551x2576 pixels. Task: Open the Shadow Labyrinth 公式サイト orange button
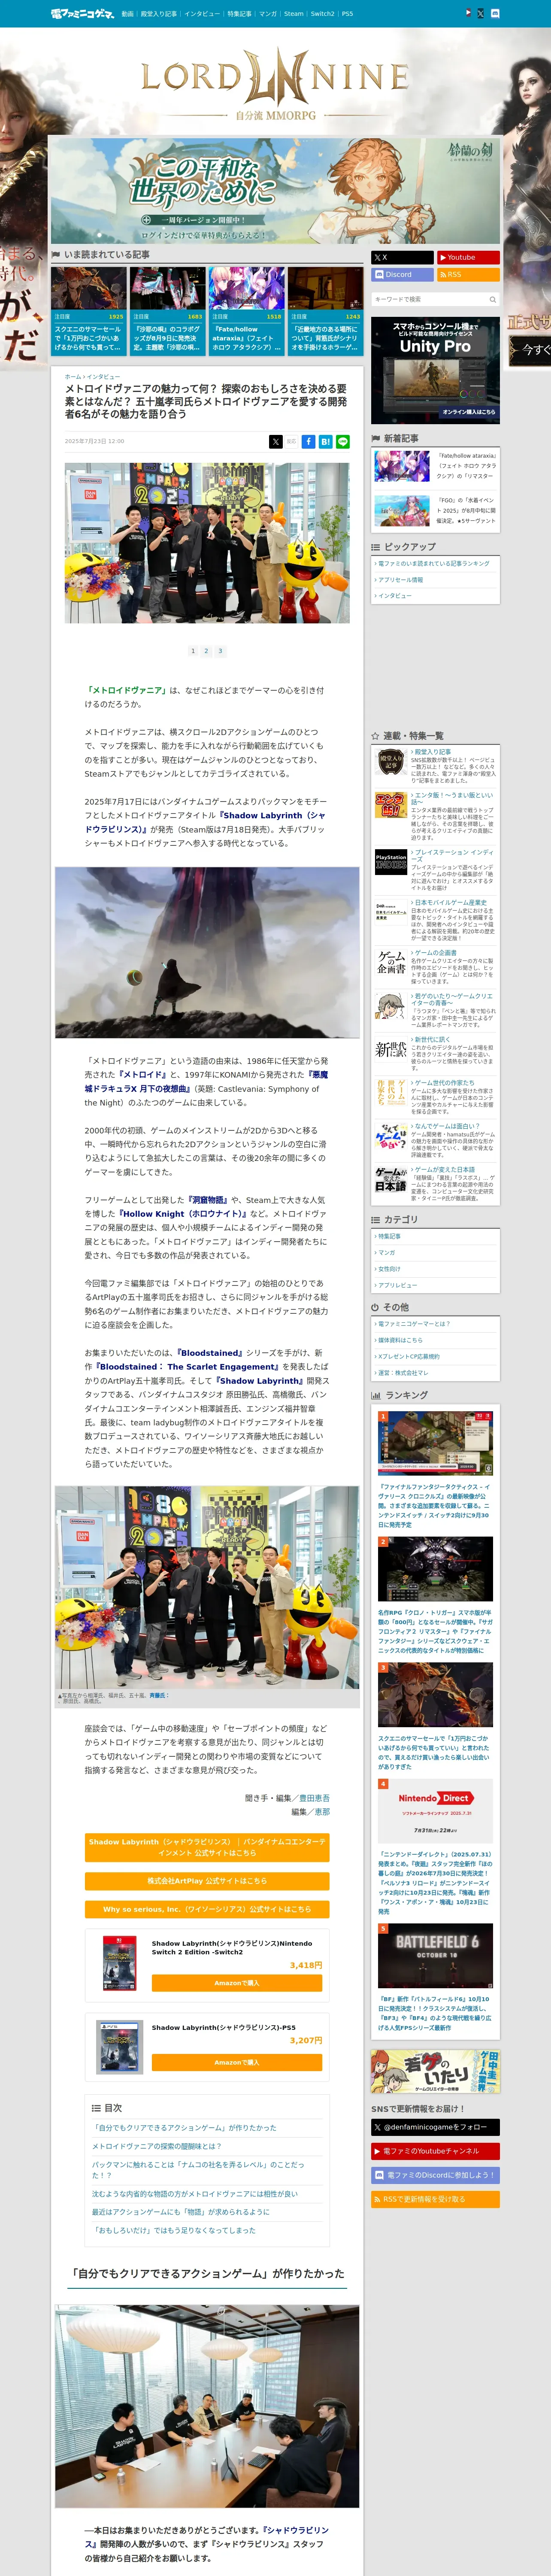[x=207, y=1847]
